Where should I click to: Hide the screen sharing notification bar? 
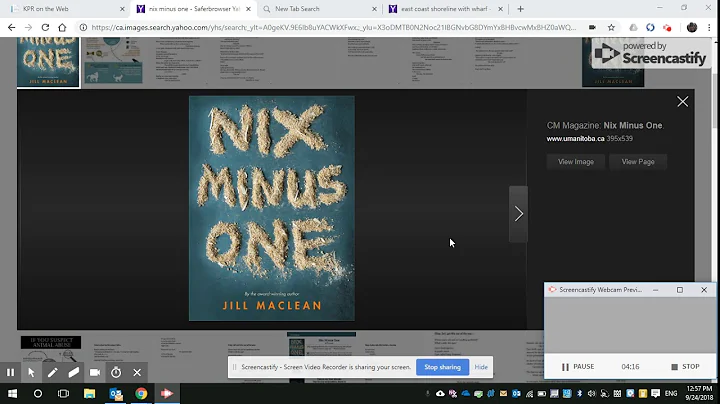point(481,367)
